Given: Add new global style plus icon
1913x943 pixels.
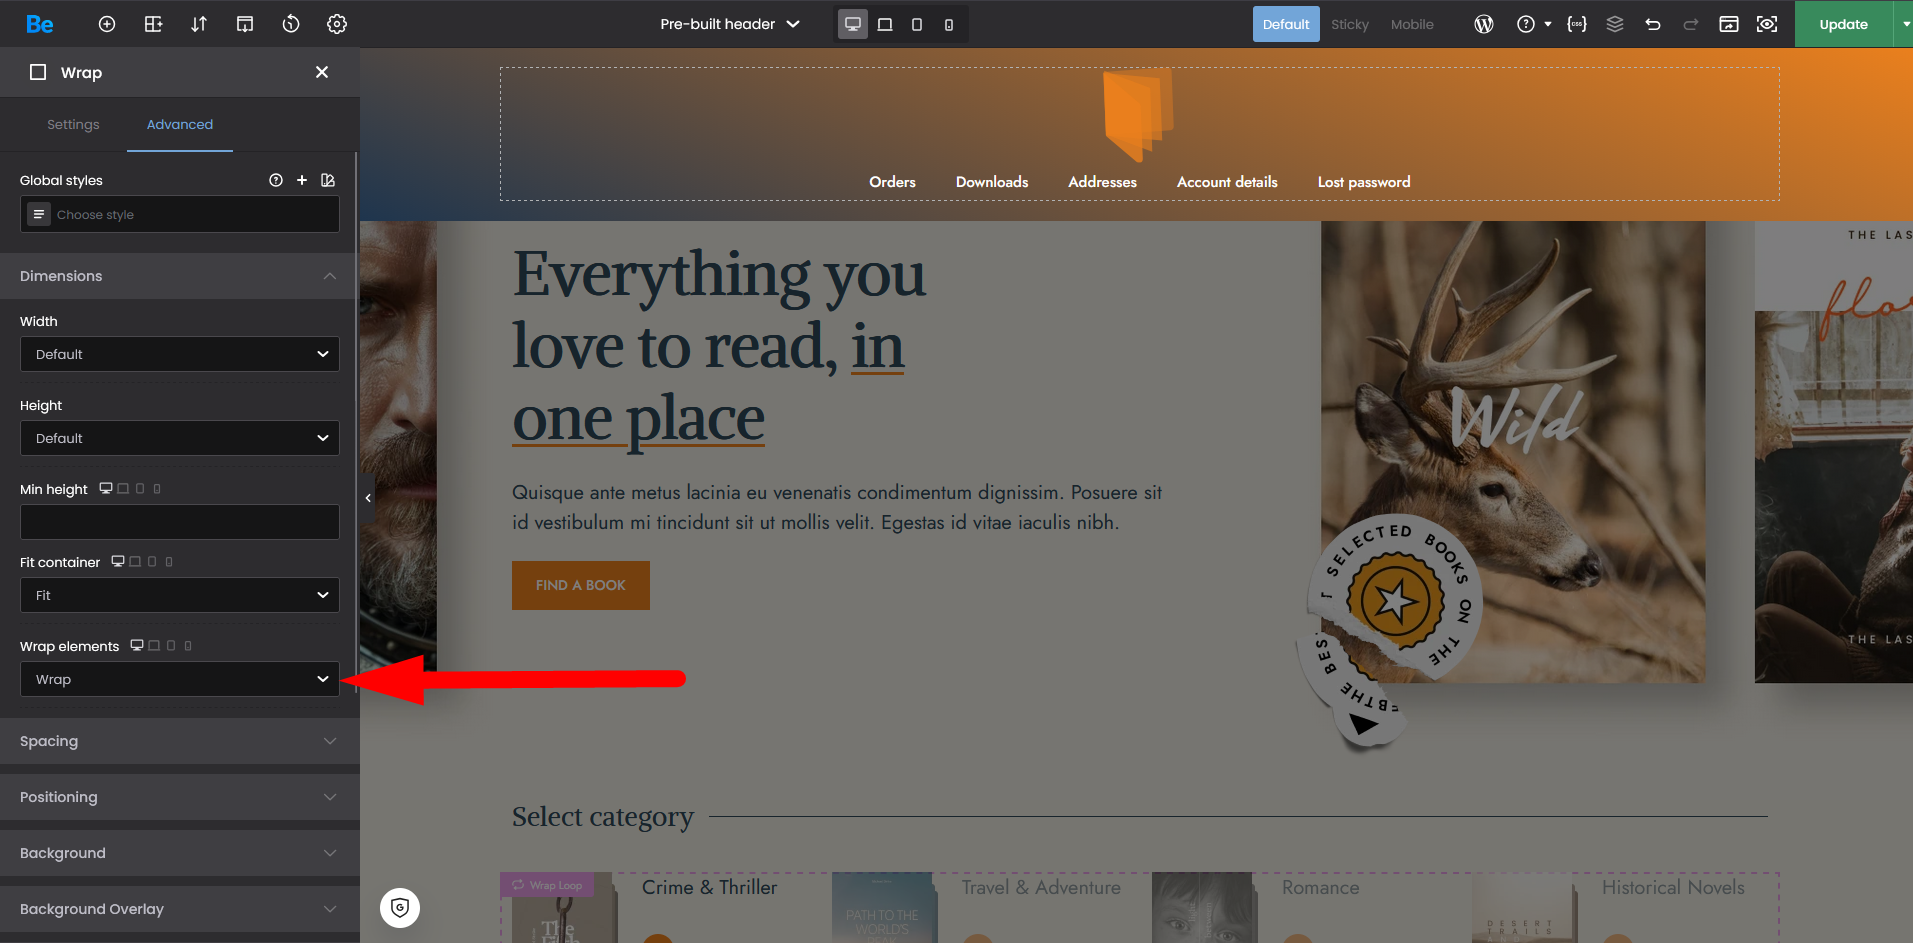Looking at the screenshot, I should click(302, 180).
